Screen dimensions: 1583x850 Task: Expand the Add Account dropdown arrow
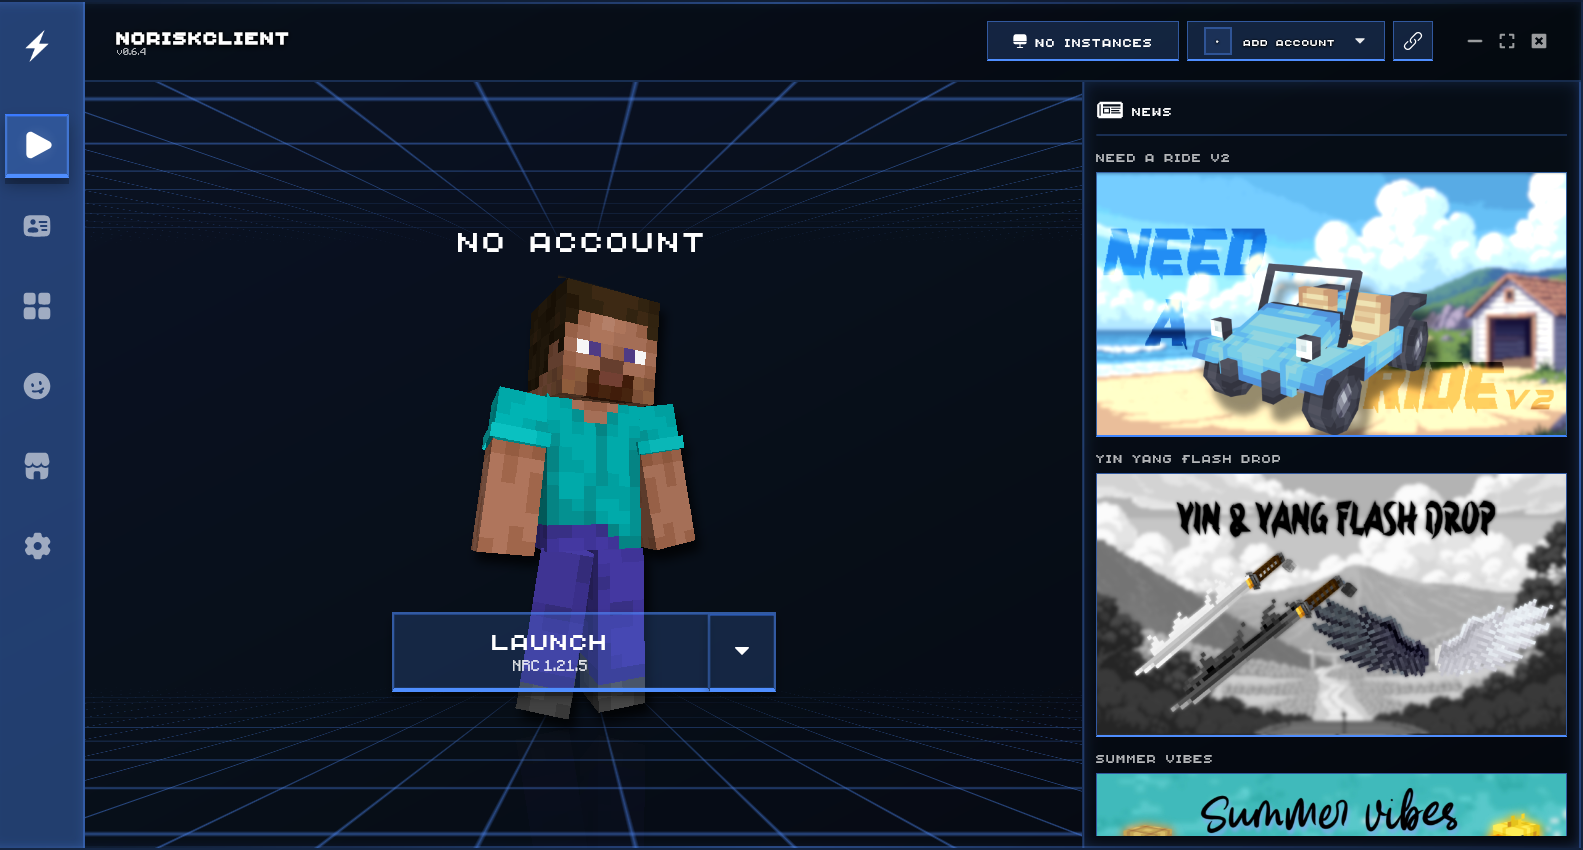[1360, 42]
